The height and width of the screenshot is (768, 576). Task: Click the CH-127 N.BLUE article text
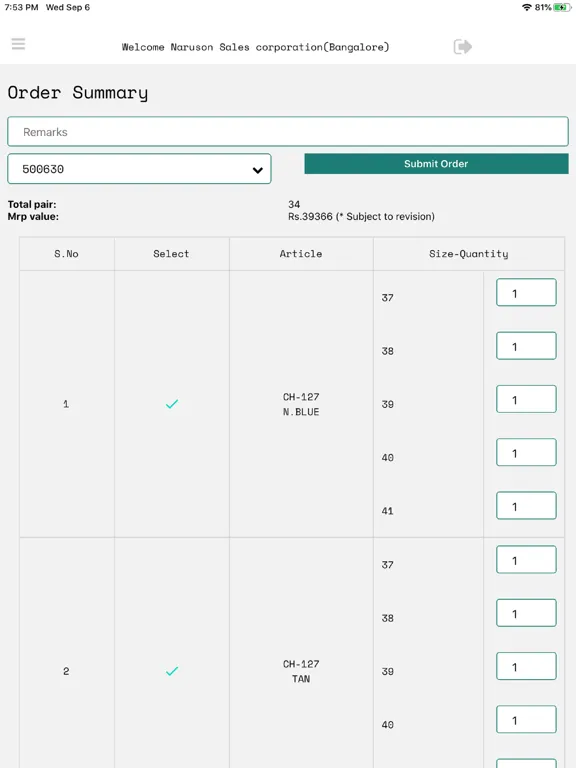pos(301,404)
